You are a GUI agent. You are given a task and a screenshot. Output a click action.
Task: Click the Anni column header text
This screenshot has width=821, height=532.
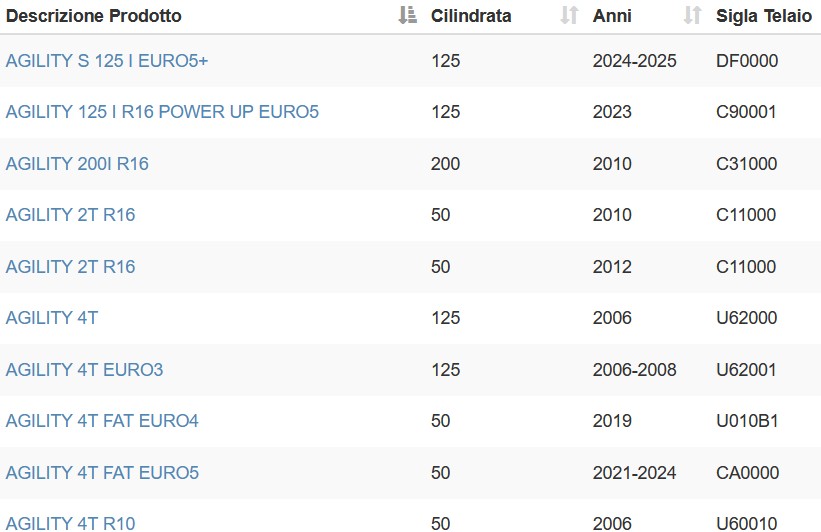[612, 16]
